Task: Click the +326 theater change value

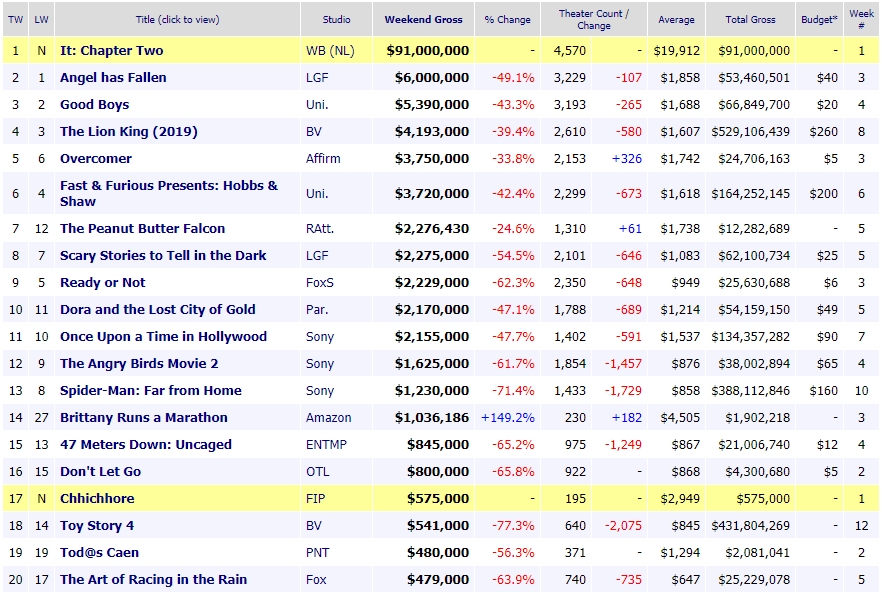Action: click(x=627, y=159)
